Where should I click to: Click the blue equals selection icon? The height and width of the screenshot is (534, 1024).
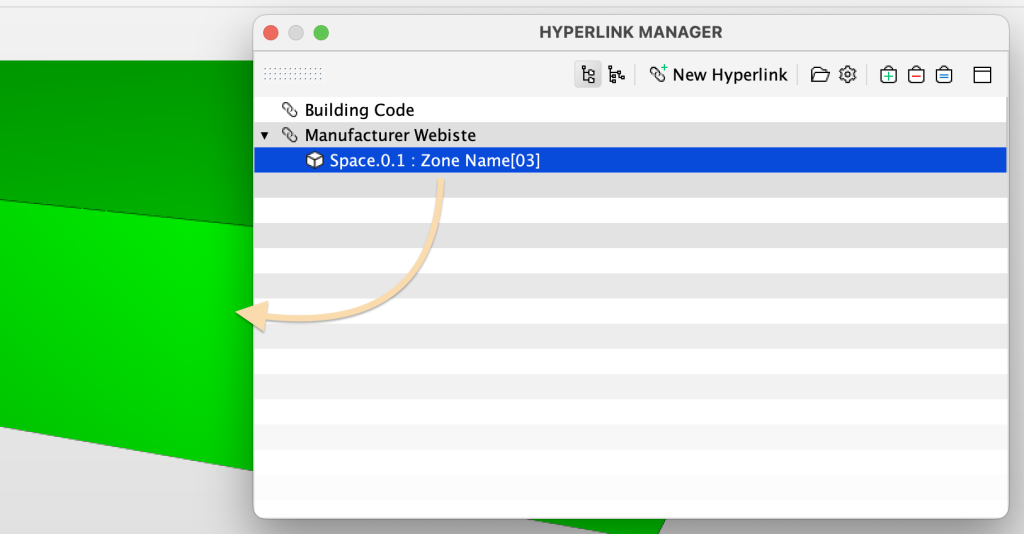click(944, 75)
